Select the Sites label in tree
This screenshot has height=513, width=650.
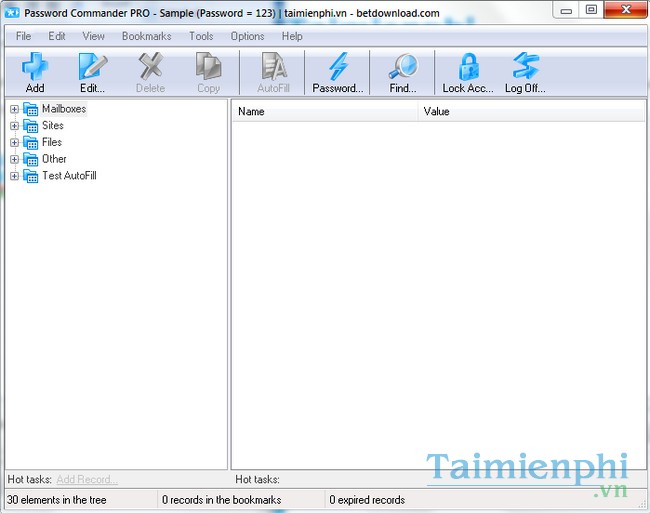point(53,126)
